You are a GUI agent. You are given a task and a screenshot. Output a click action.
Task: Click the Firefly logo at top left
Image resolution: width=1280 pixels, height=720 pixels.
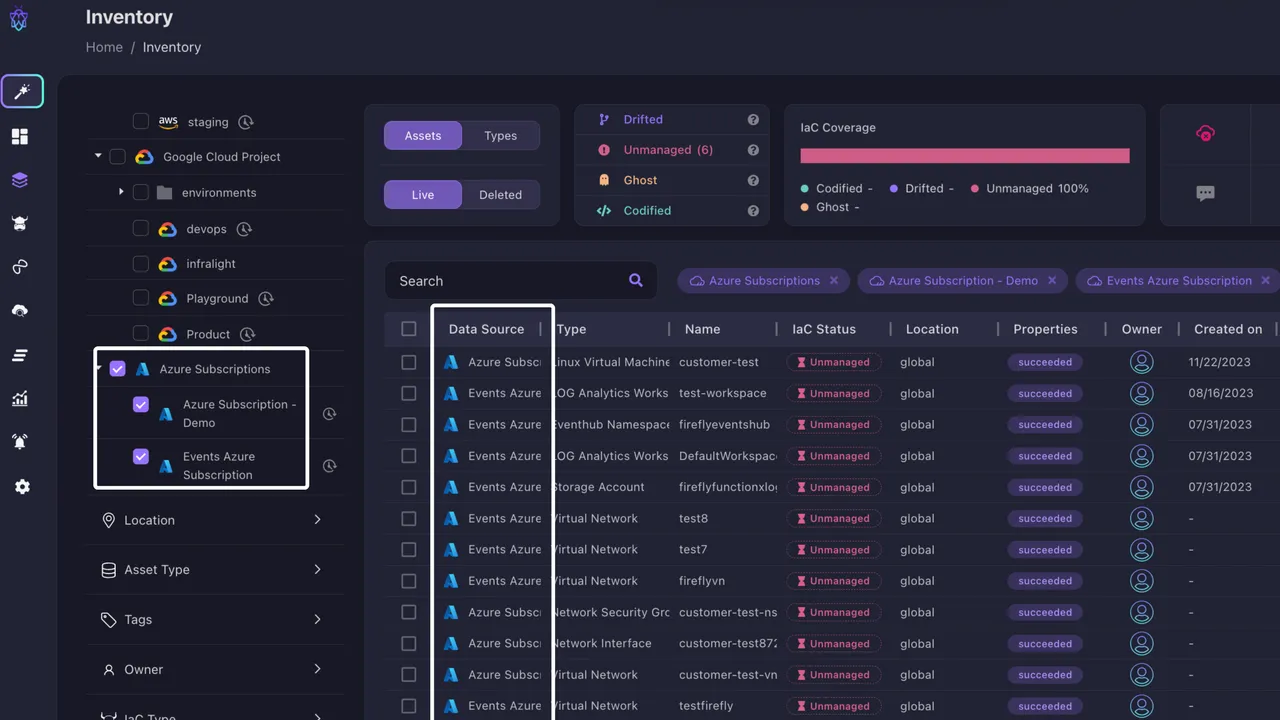click(x=18, y=18)
